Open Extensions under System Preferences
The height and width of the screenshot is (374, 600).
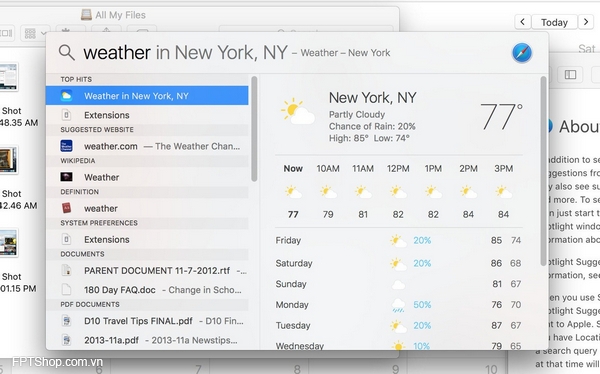click(147, 239)
